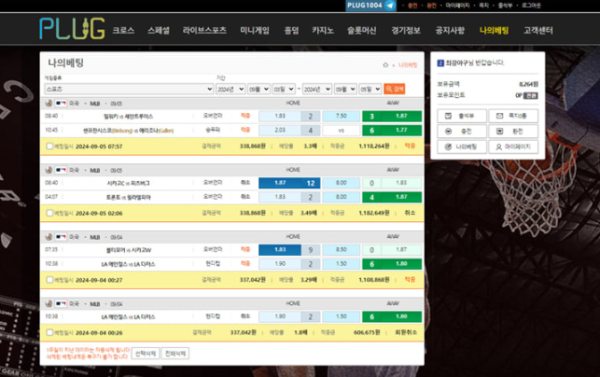
Task: Click the 시카고C vs 피츠버그 match row
Action: click(x=232, y=183)
